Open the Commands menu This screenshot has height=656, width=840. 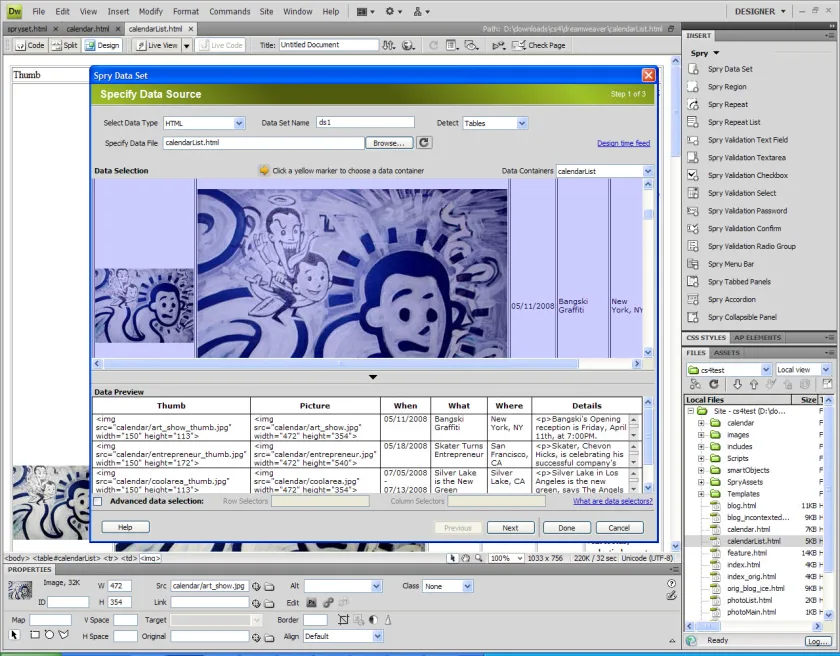click(229, 11)
